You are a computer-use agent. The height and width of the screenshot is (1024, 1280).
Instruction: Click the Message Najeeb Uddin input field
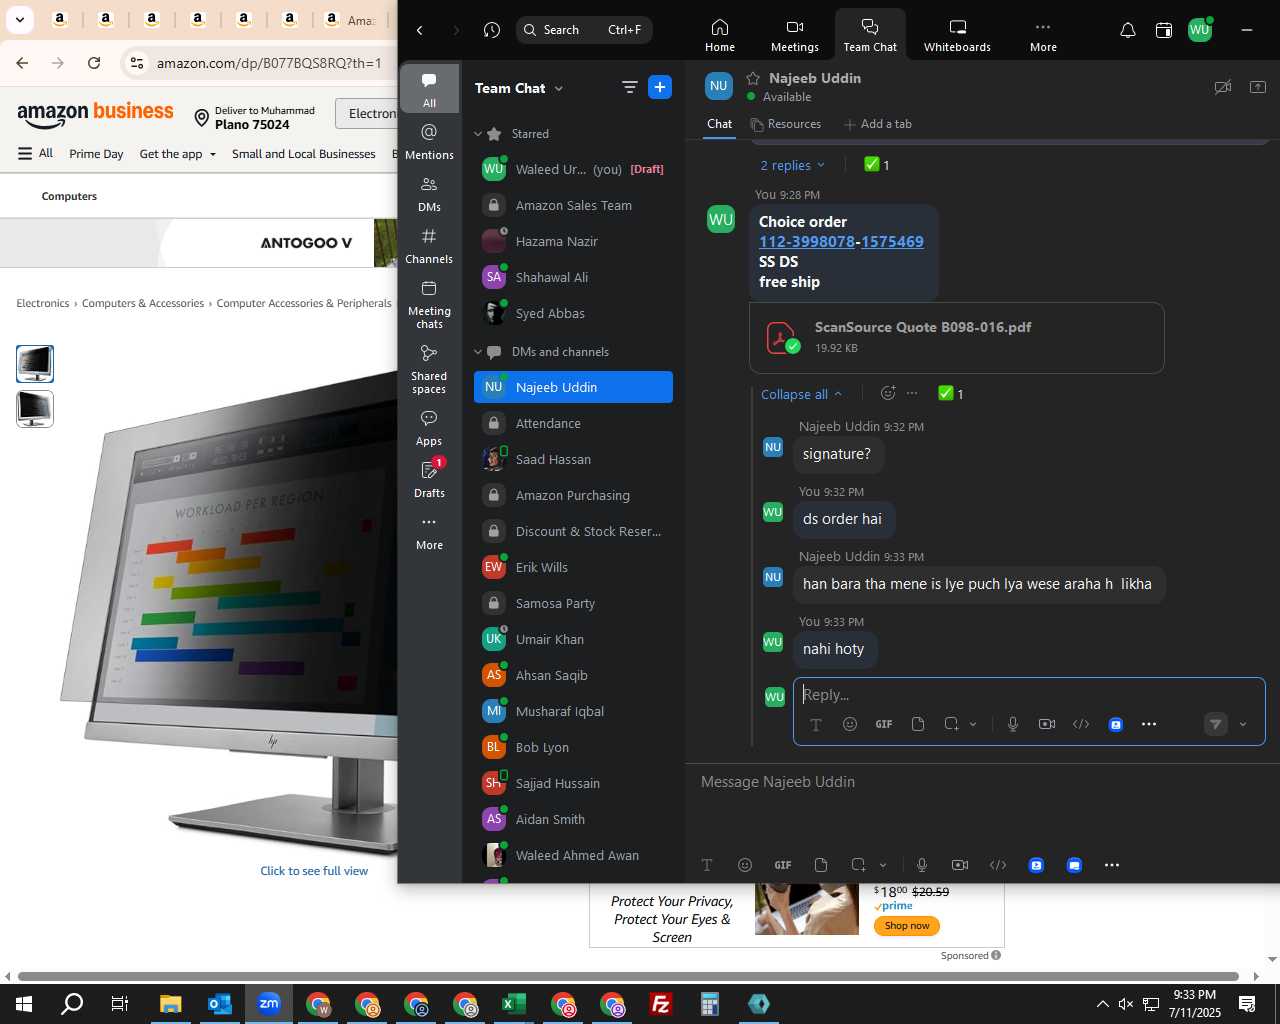click(980, 782)
